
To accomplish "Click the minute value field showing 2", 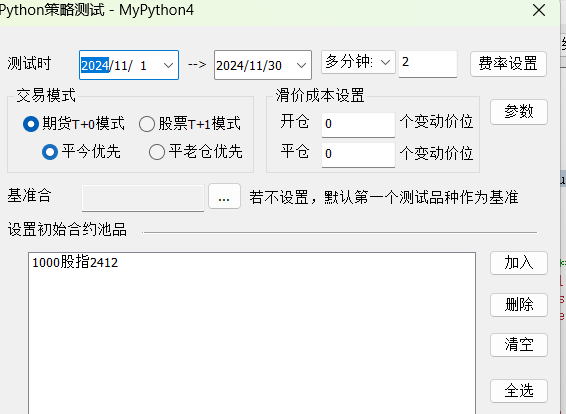I will (428, 64).
